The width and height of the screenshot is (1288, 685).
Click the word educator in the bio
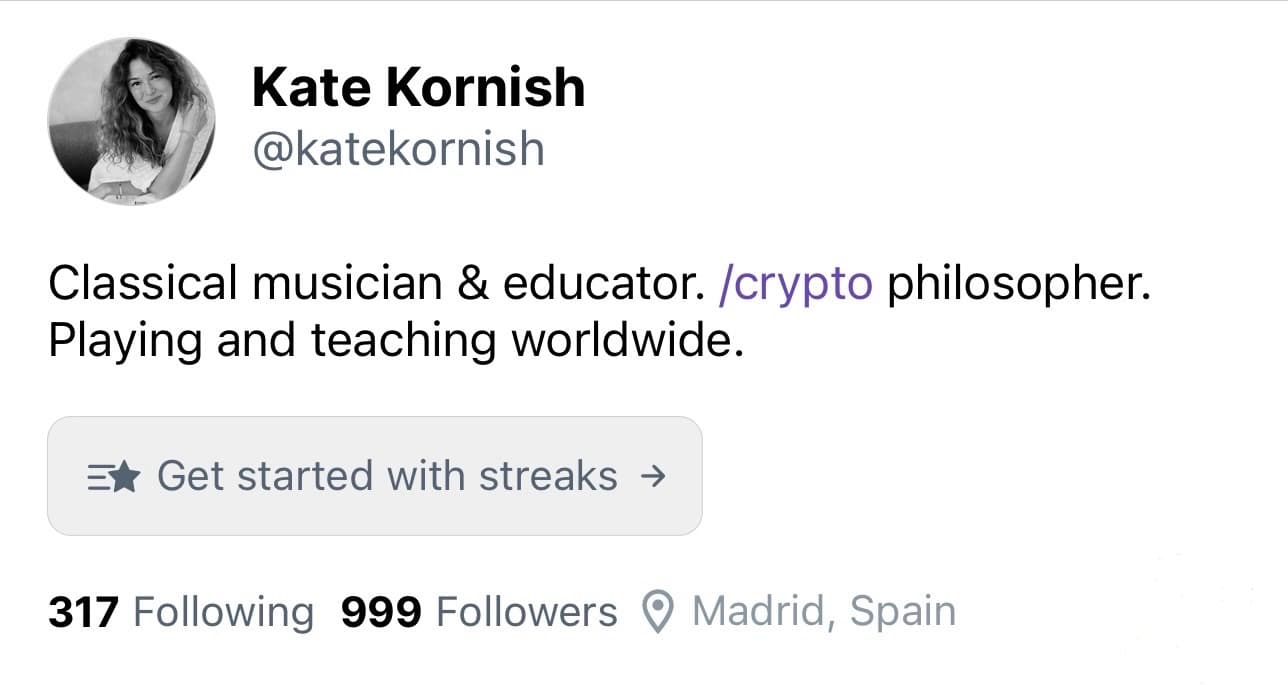tap(599, 285)
